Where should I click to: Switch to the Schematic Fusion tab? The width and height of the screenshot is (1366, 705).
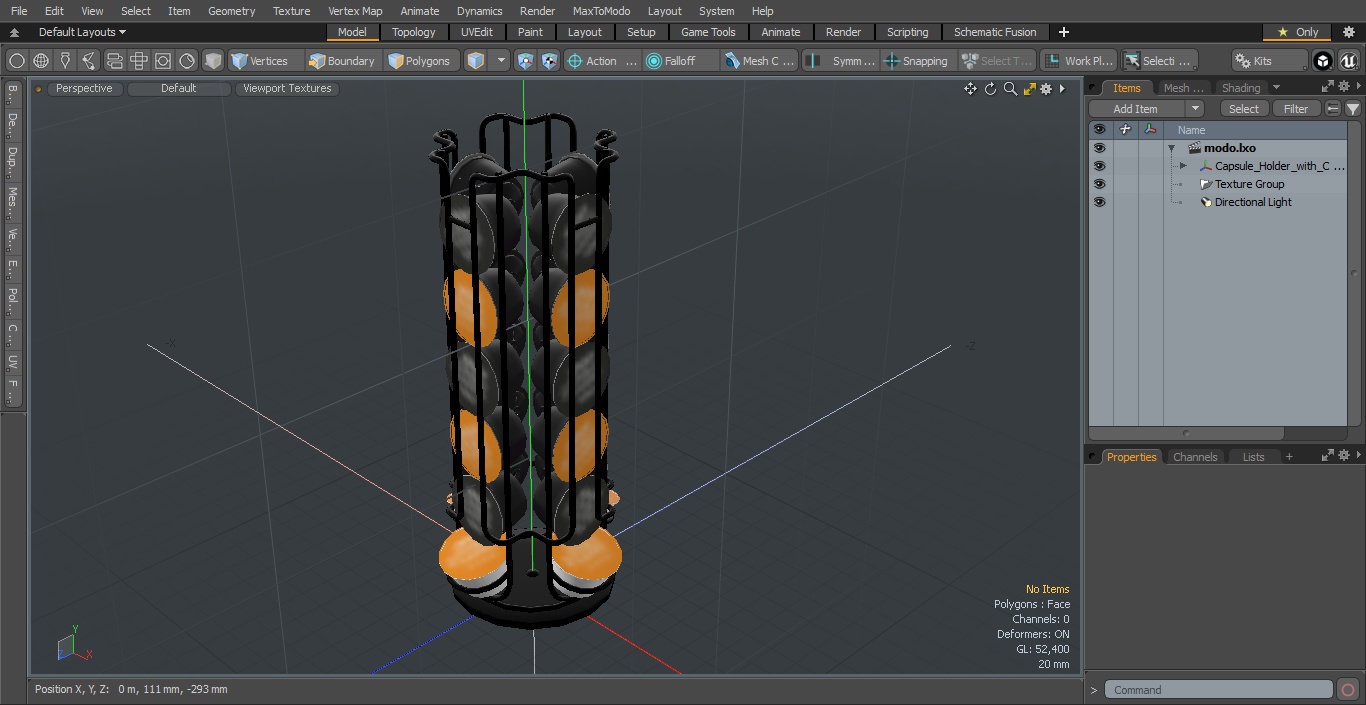[x=995, y=32]
